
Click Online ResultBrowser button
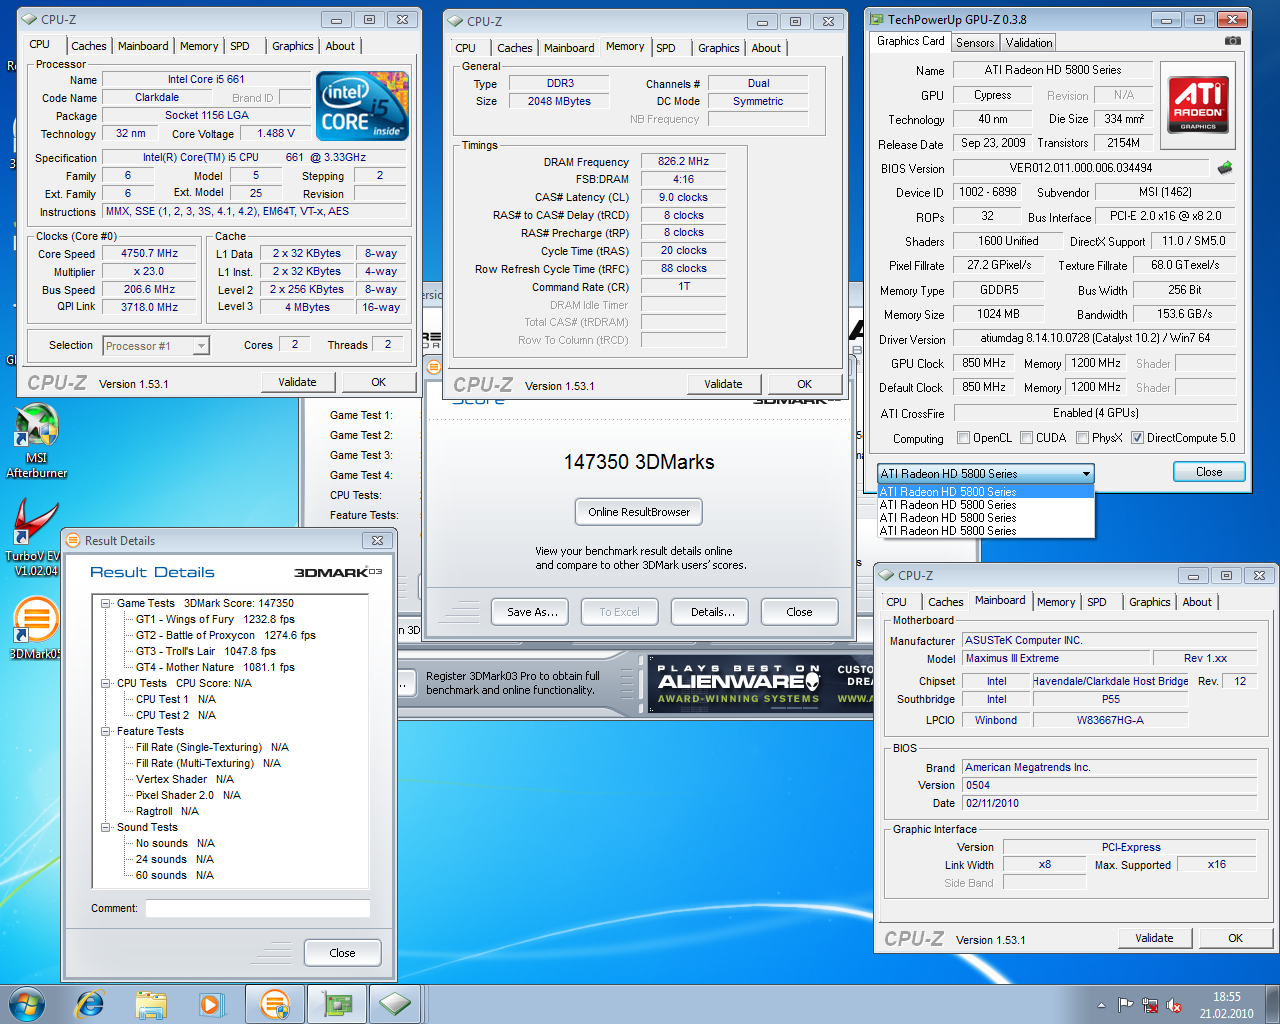(x=639, y=512)
